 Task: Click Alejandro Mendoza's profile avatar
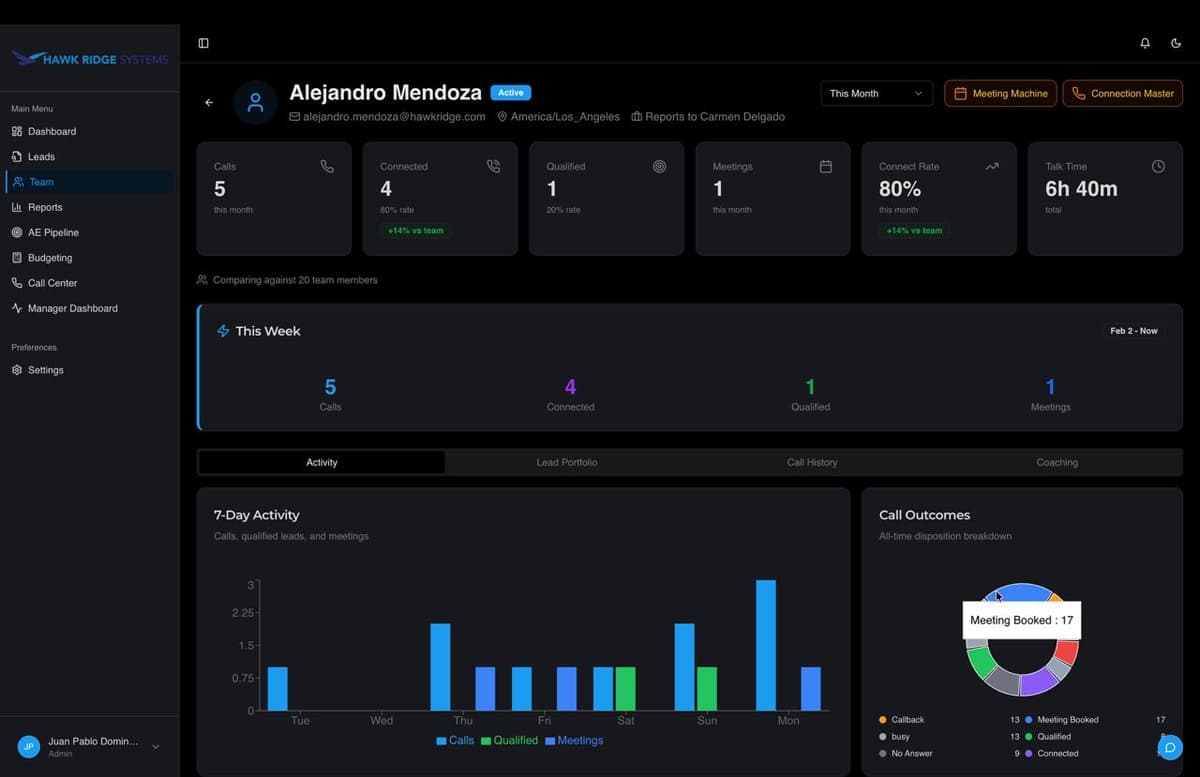click(x=255, y=102)
